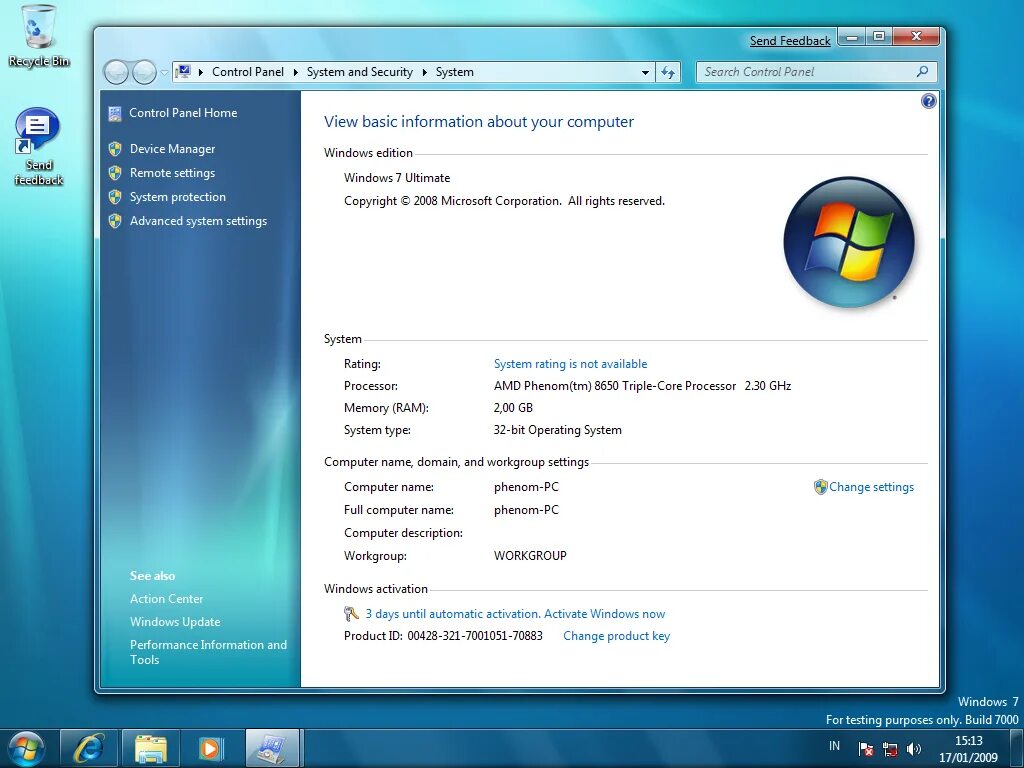This screenshot has width=1024, height=768.
Task: Open Windows Explorer from the taskbar
Action: point(150,748)
